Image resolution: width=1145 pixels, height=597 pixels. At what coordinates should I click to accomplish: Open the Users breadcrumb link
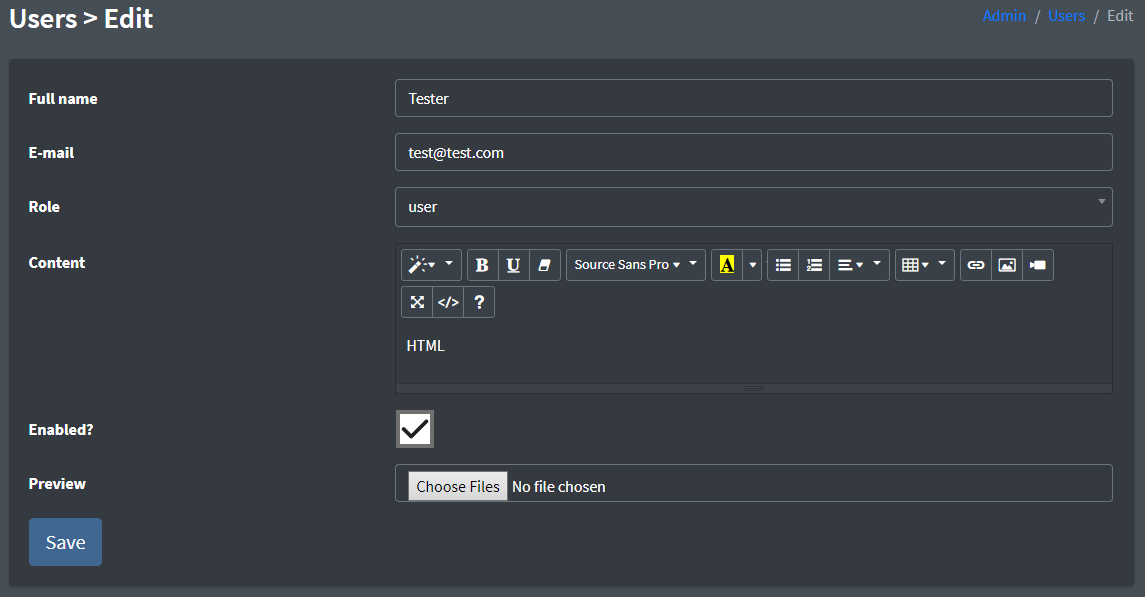tap(1066, 15)
